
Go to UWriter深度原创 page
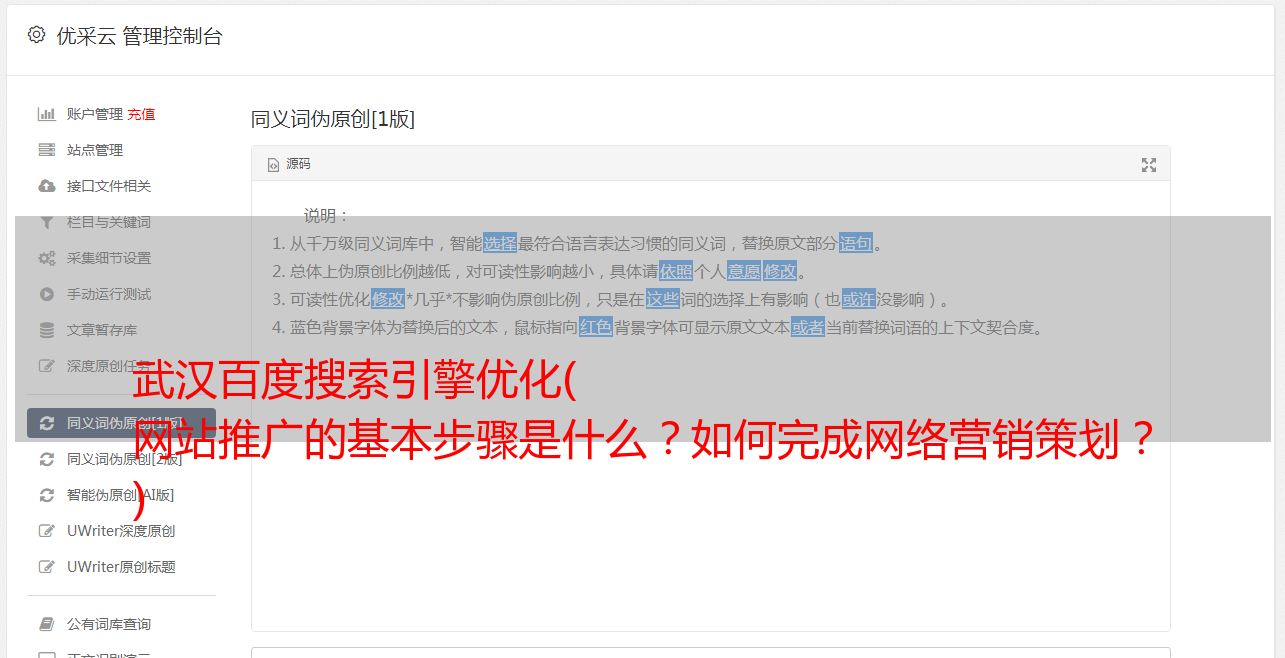(x=122, y=531)
